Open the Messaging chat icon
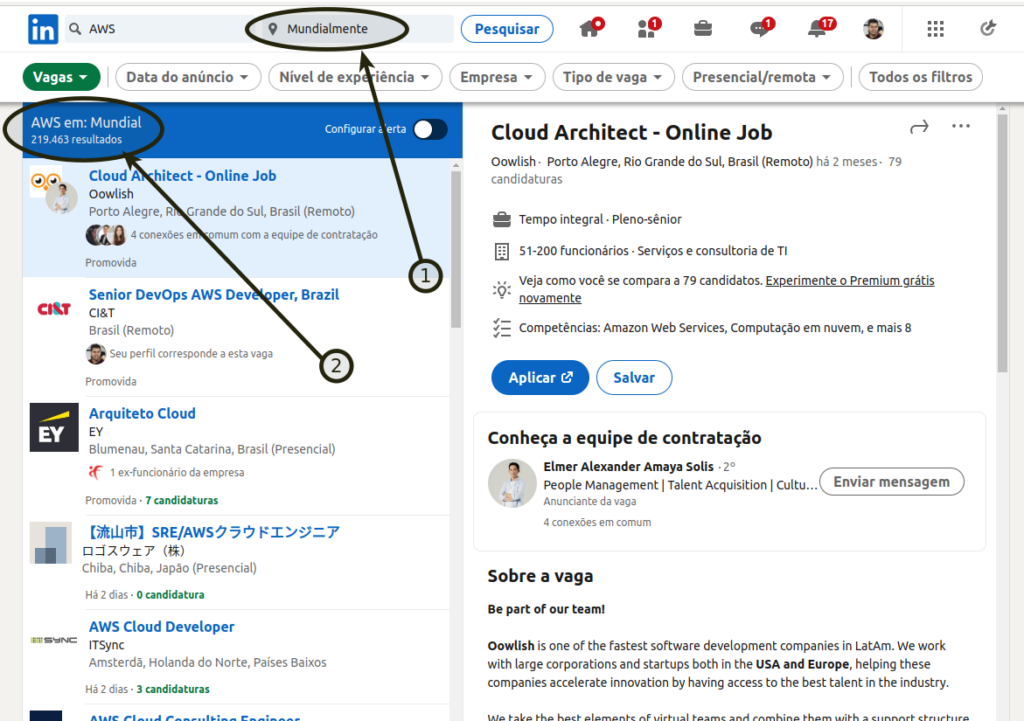 760,29
